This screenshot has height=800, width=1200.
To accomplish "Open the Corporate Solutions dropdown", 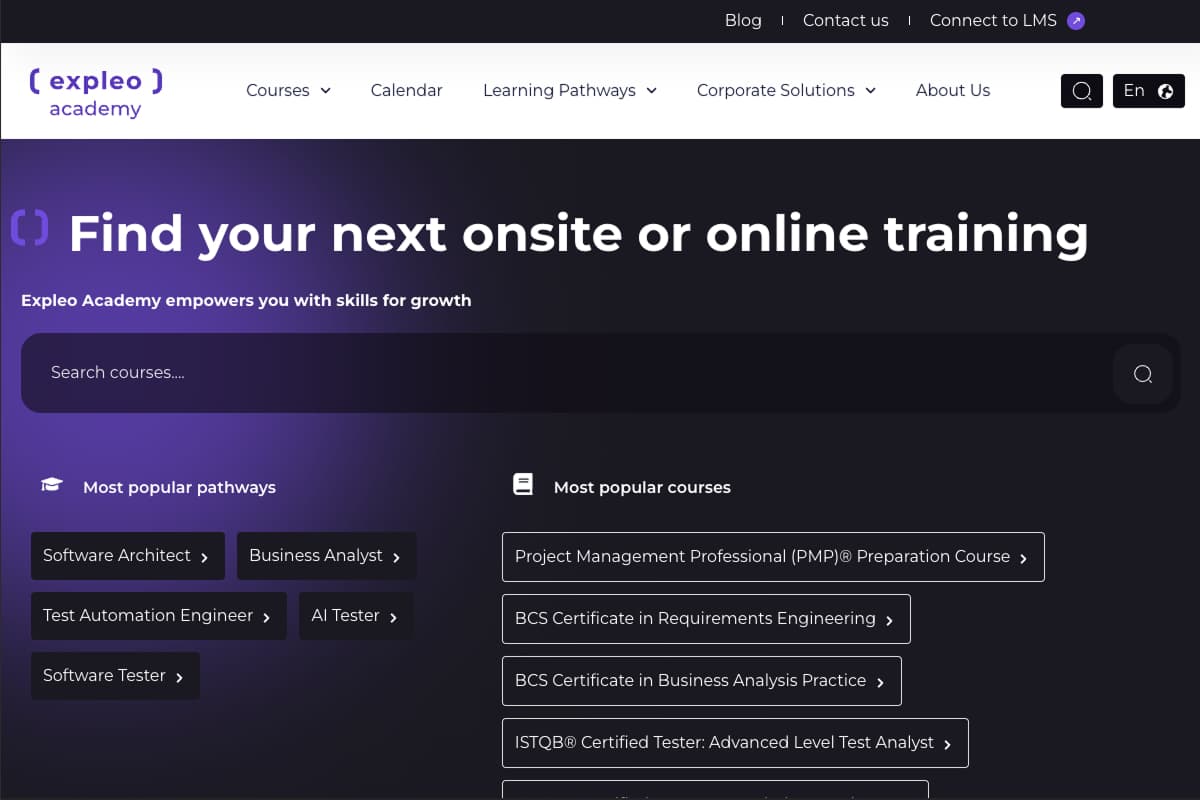I will tap(786, 90).
